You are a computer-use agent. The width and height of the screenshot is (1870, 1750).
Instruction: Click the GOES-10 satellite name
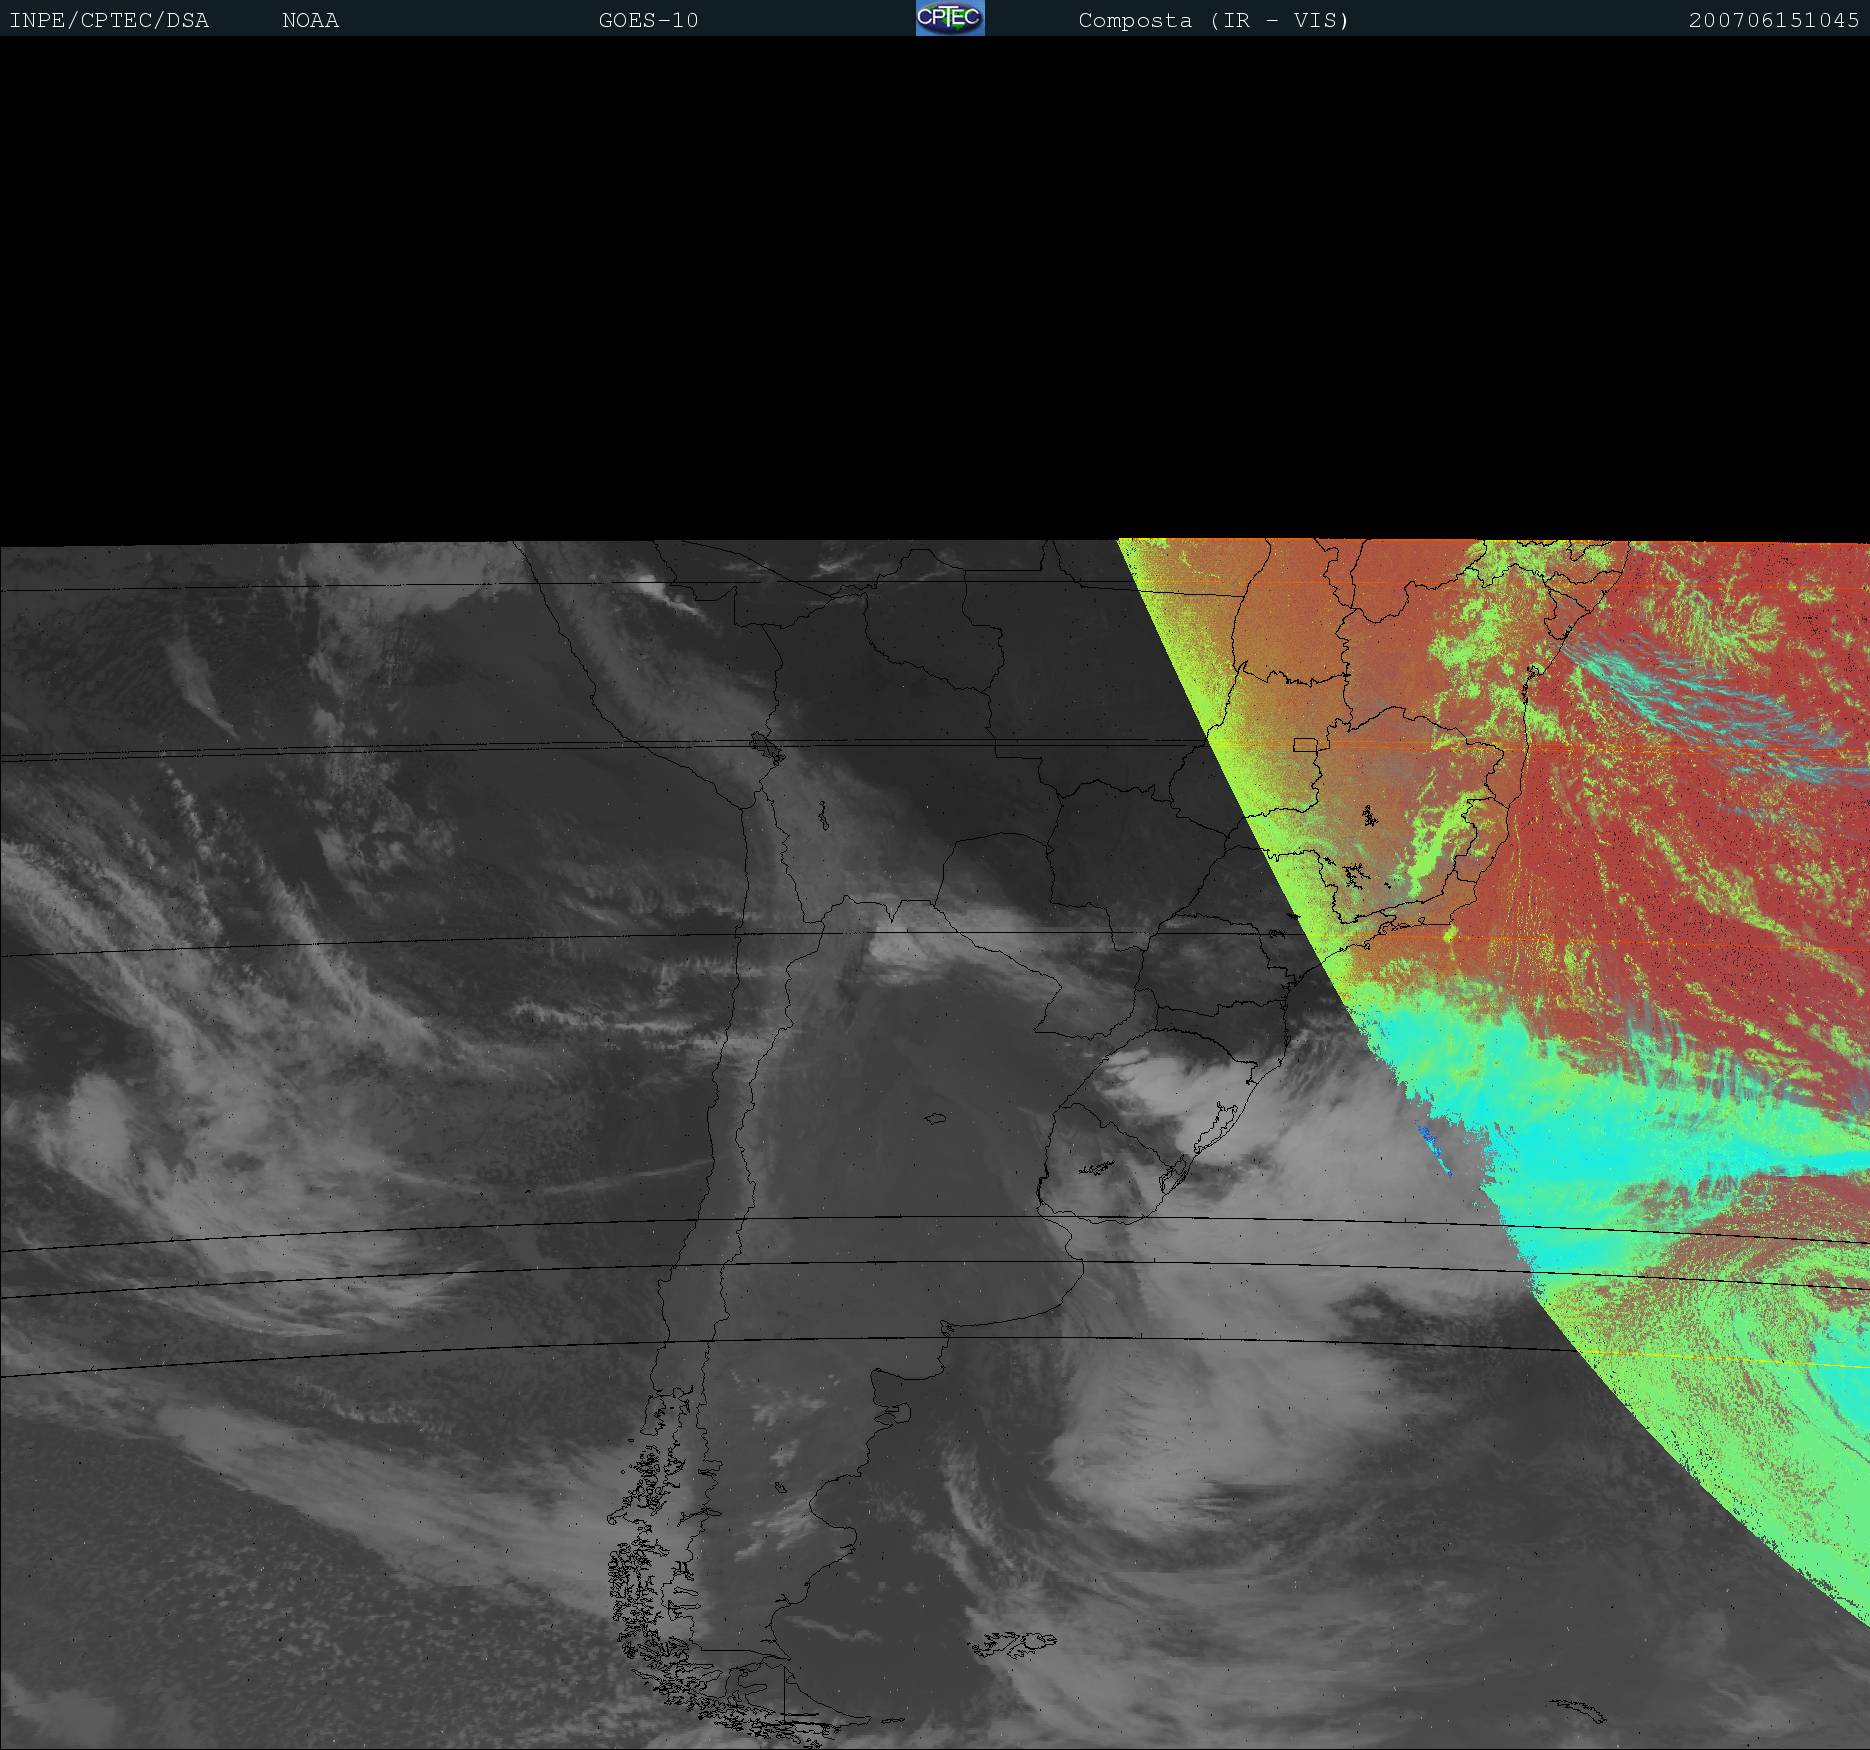648,20
